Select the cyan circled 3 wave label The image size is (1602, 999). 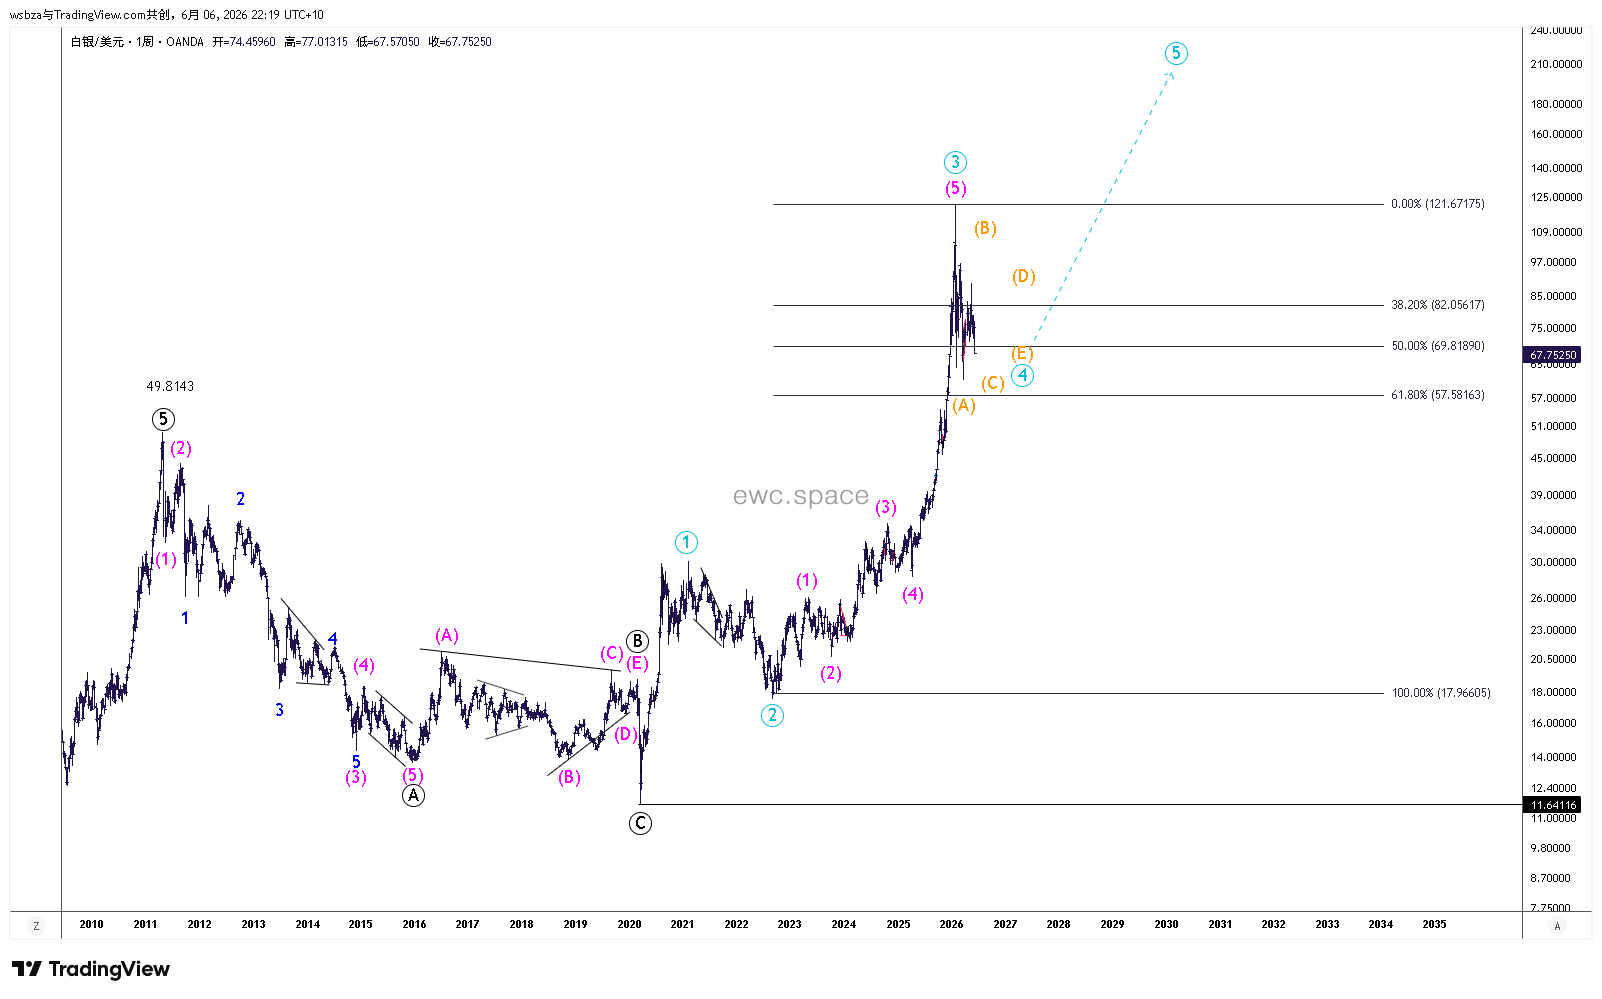click(x=955, y=162)
